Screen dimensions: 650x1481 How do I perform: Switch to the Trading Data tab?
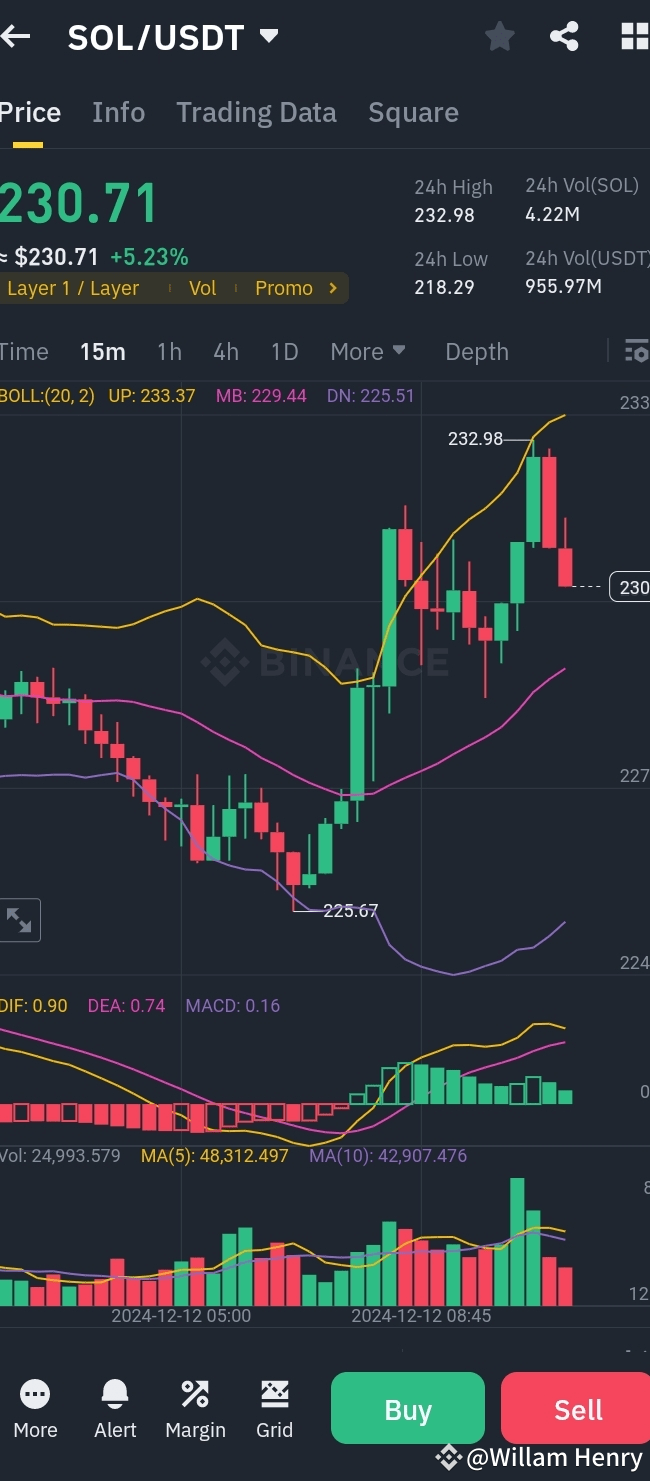256,111
